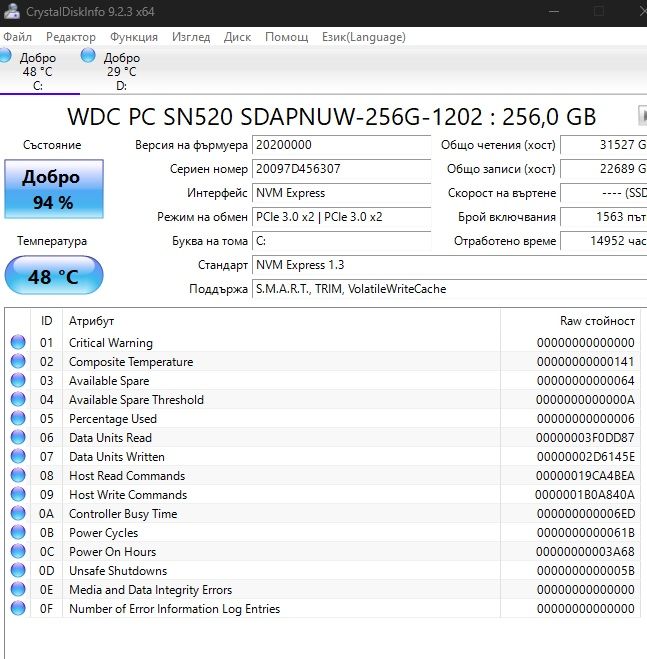Click the status orb for Power On Hours
The height and width of the screenshot is (659, 647).
click(18, 551)
